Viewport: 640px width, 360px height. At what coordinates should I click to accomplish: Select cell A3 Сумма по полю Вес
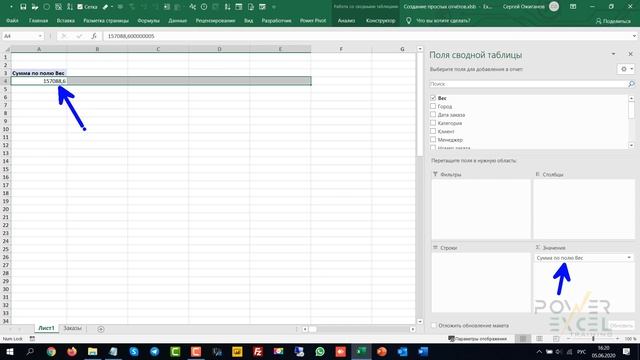pyautogui.click(x=38, y=73)
